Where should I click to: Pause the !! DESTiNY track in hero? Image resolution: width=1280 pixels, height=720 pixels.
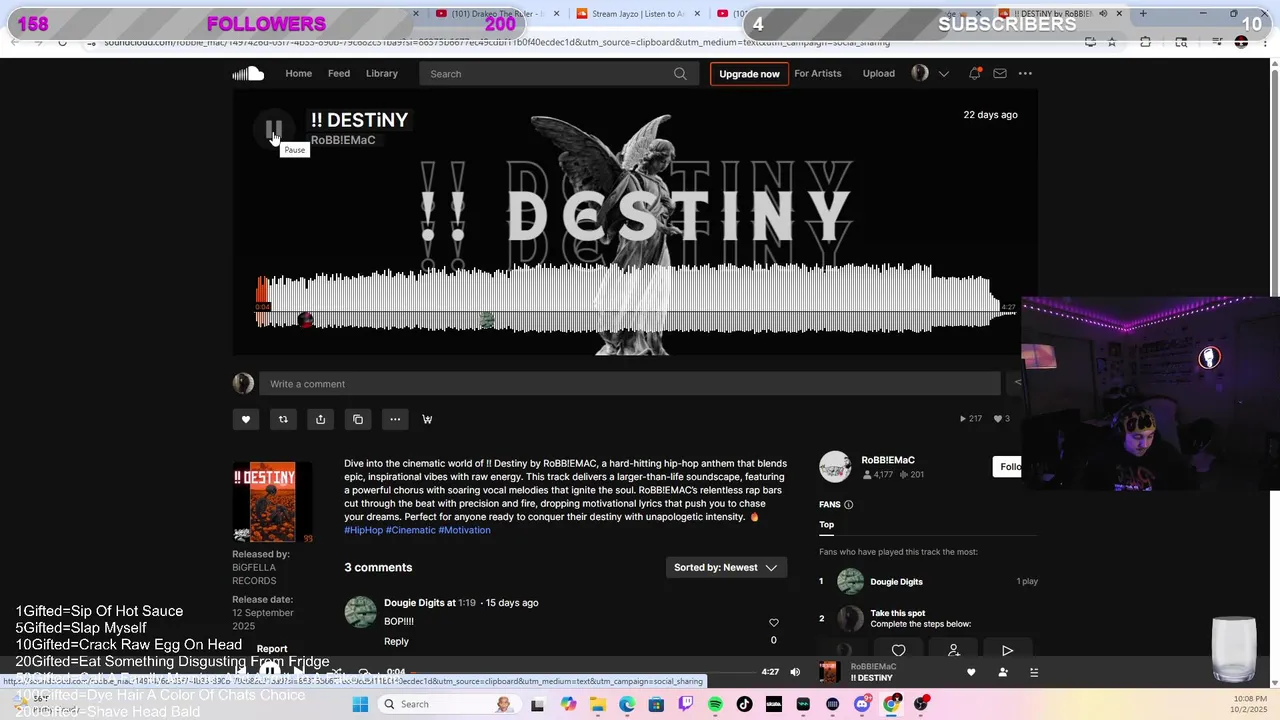coord(274,130)
